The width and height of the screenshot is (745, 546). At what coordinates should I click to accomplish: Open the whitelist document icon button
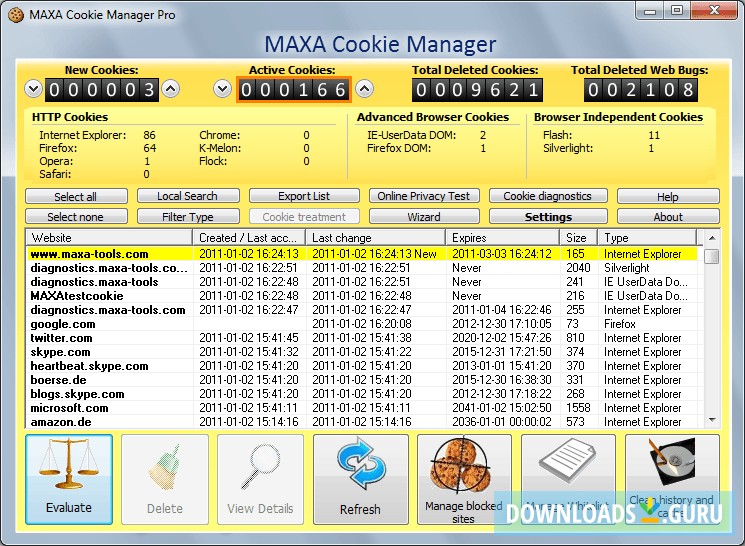coord(568,479)
